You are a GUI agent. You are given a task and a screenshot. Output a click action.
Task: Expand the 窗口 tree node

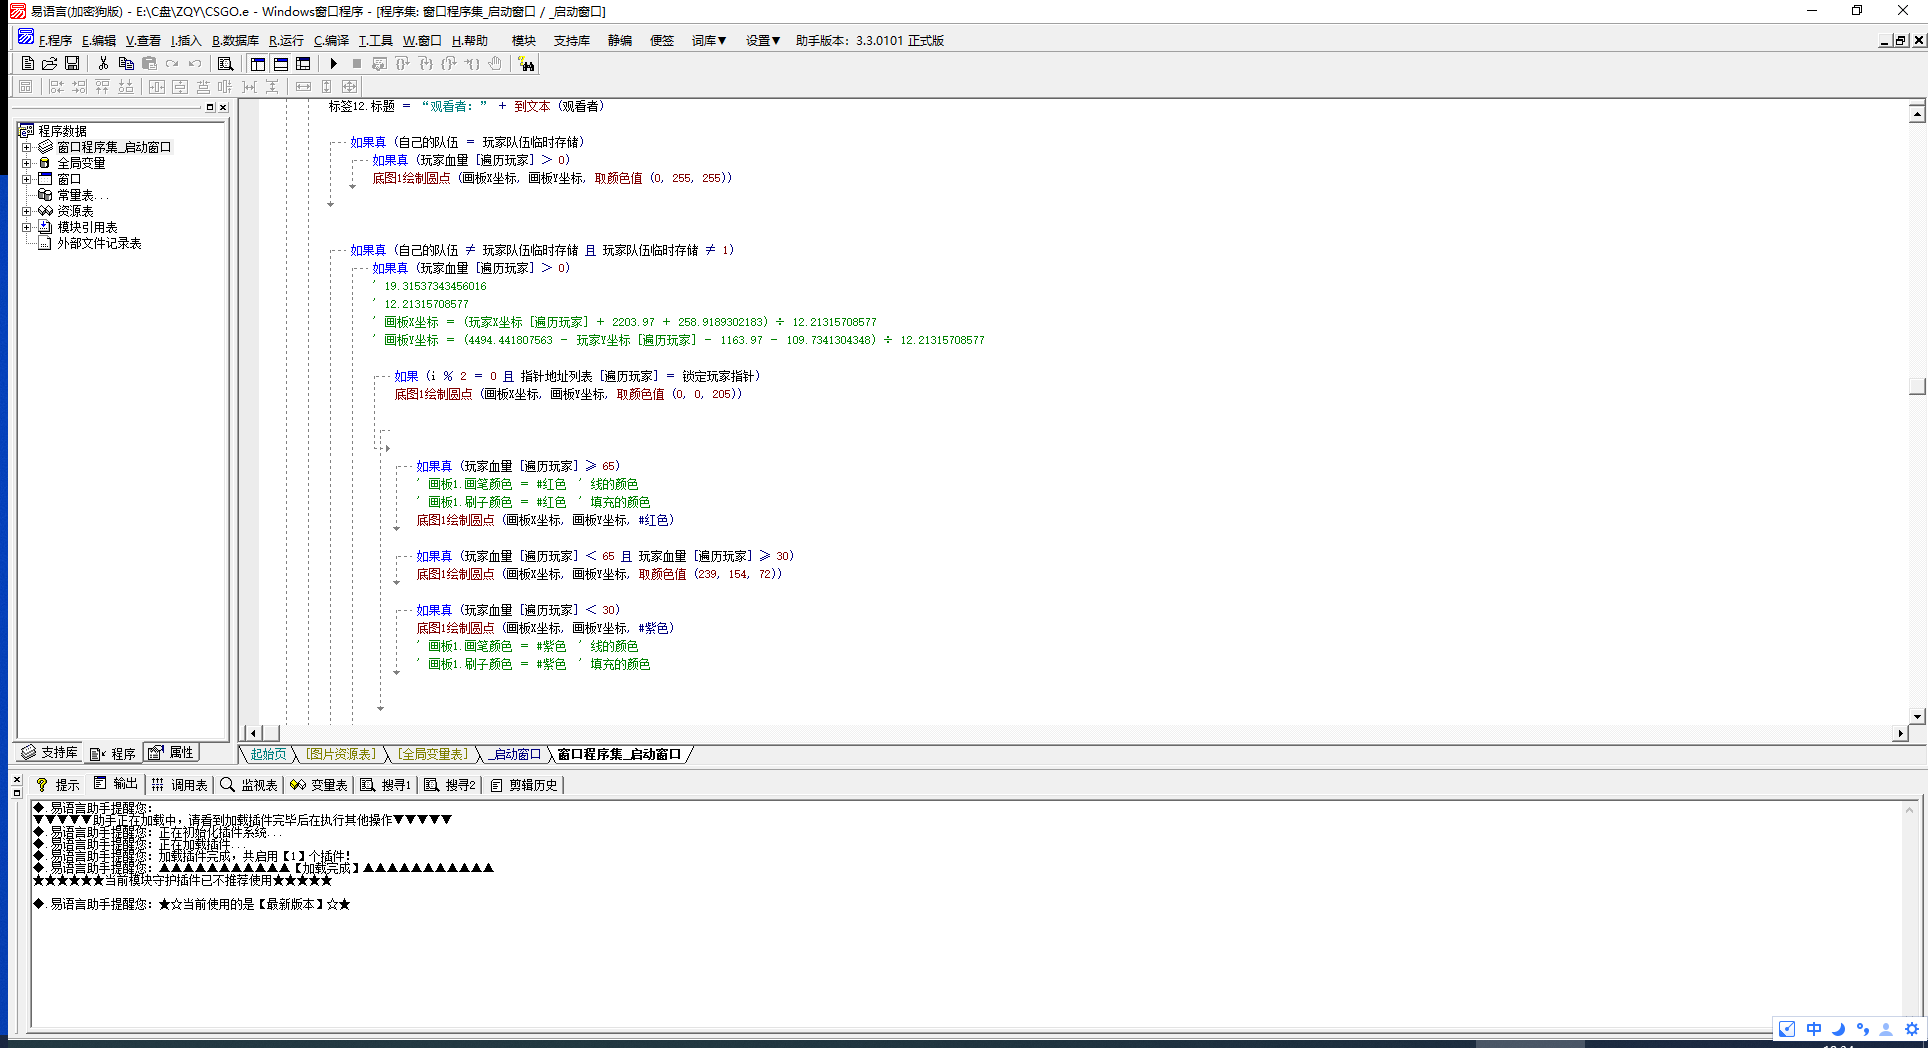click(x=27, y=179)
